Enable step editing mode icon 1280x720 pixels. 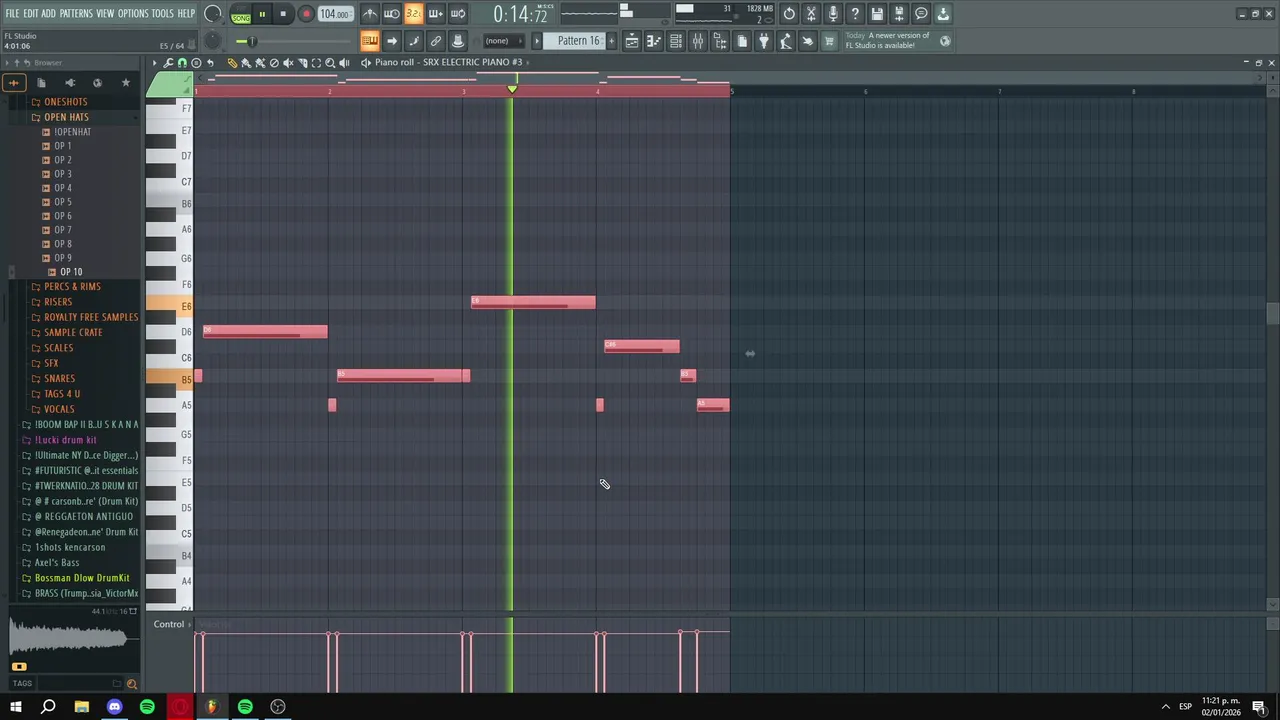pyautogui.click(x=414, y=41)
